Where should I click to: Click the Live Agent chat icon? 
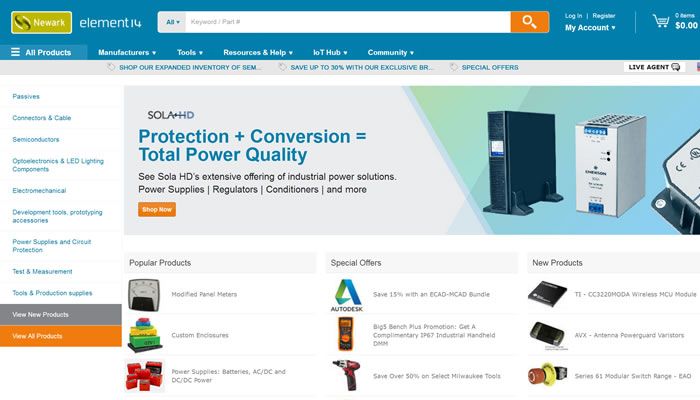675,67
